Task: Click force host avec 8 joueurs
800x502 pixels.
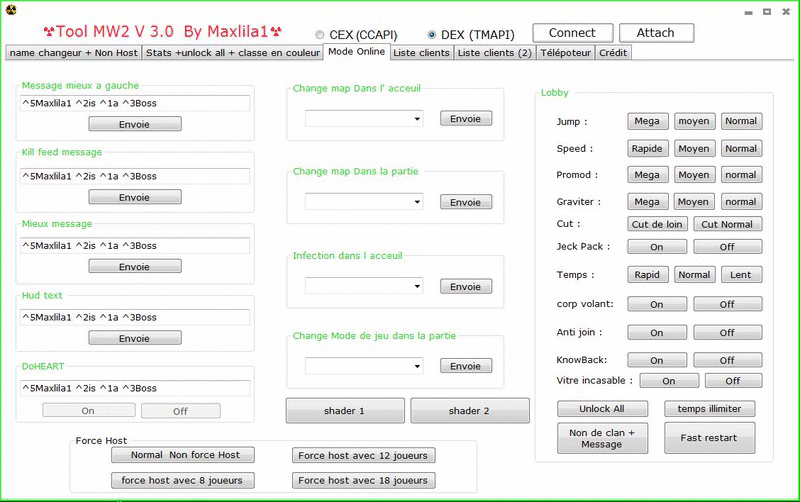Action: [183, 481]
